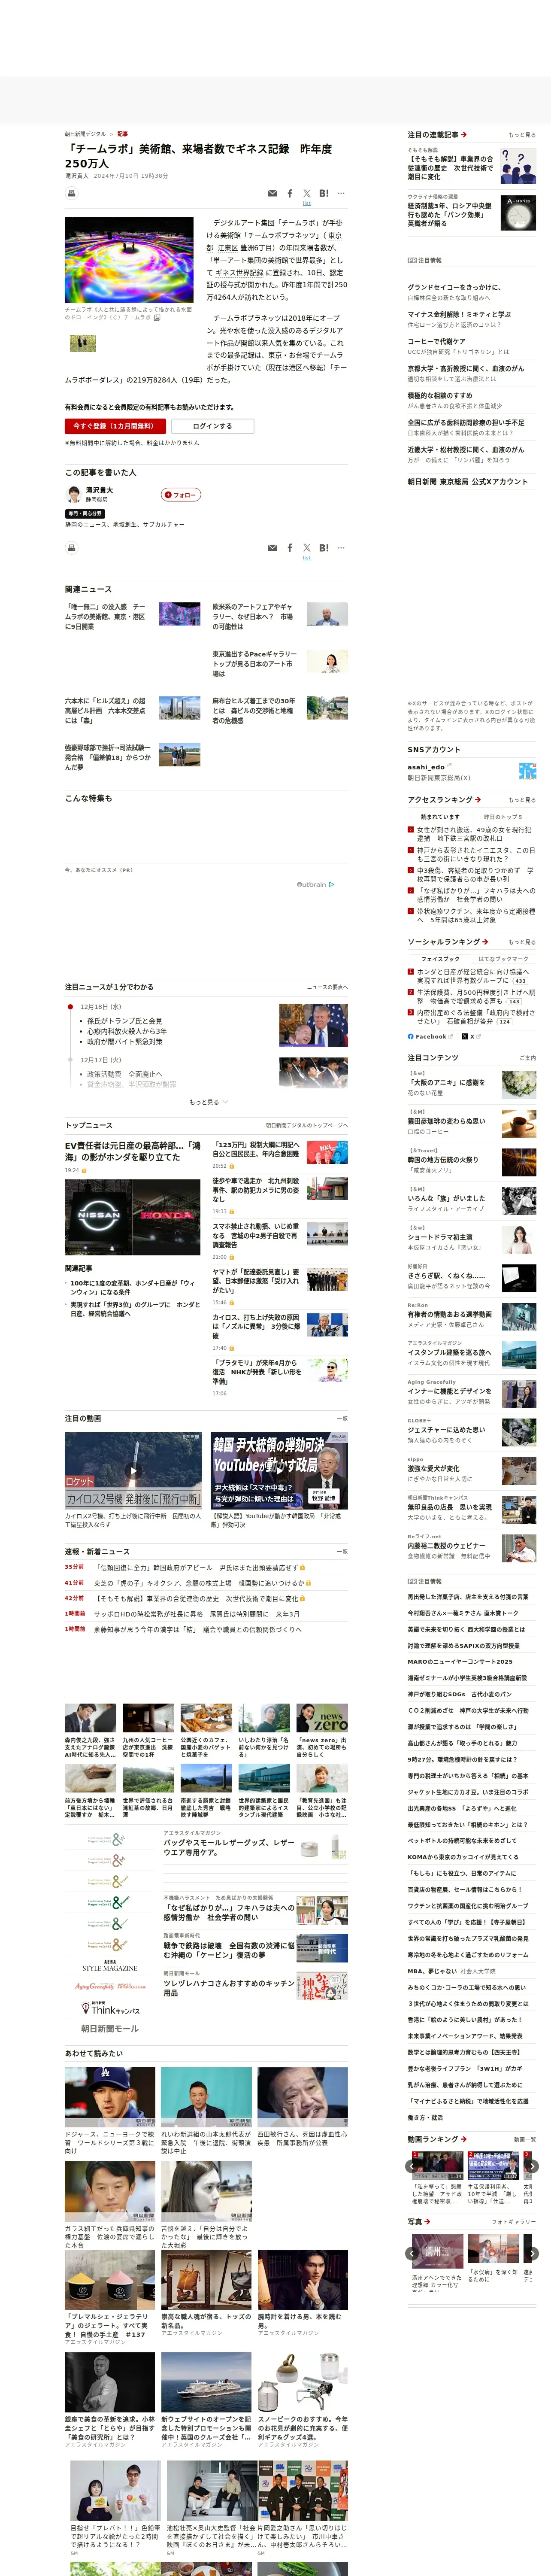Share on Facebook icon below author section

tap(290, 548)
